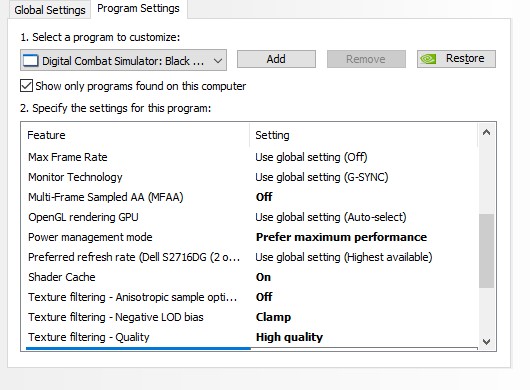Click the program icon beside Digital Combat Simulator
Image resolution: width=530 pixels, height=390 pixels.
click(30, 61)
